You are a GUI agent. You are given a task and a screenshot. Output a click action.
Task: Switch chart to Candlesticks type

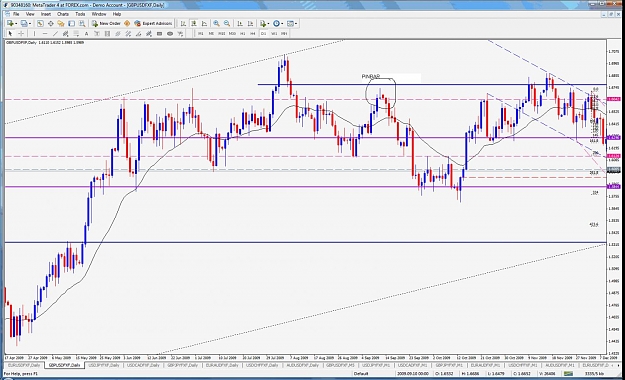pyautogui.click(x=194, y=24)
